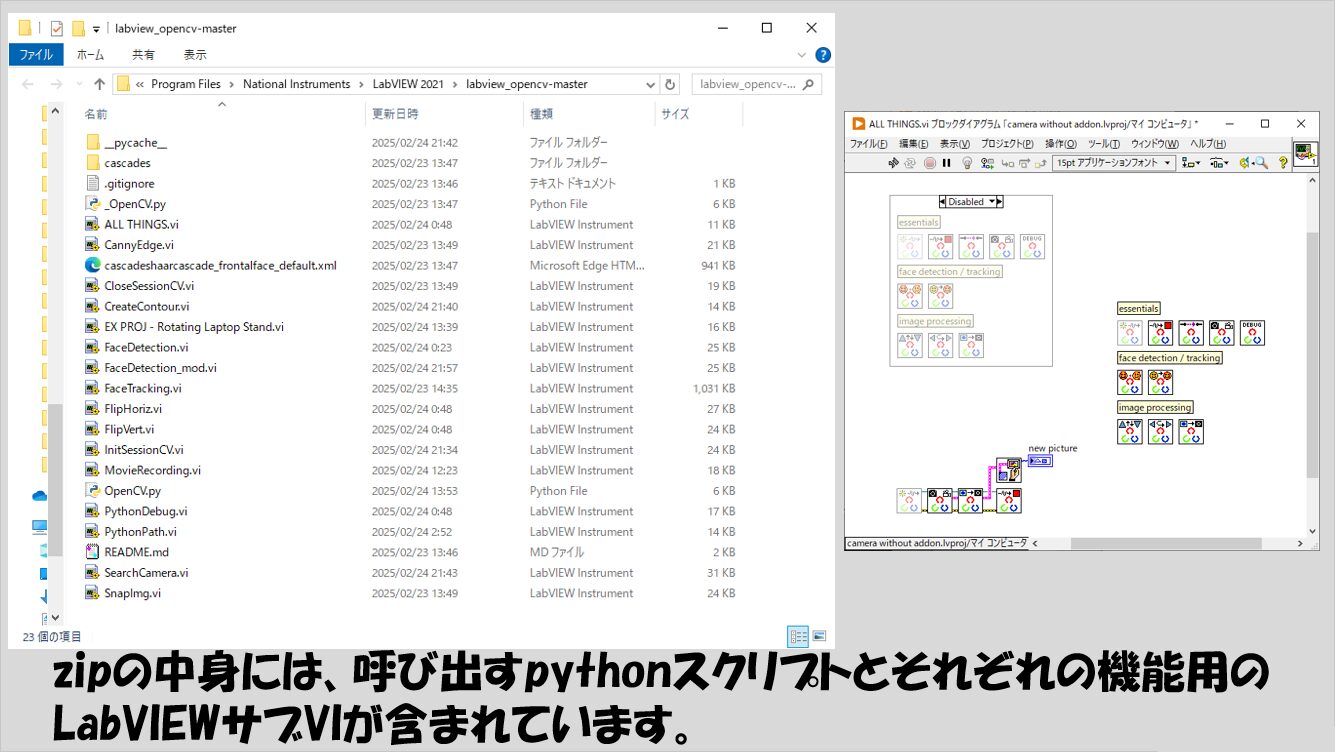
Task: Select first enabled face detection subVI
Action: pos(1129,382)
